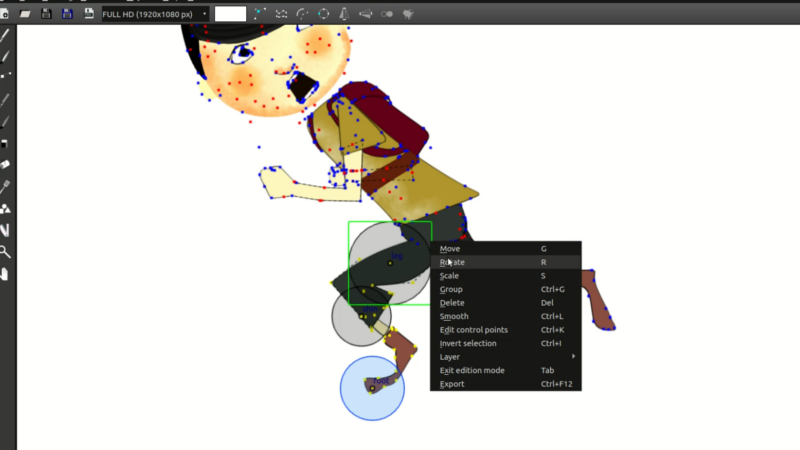Choose Delete in the context menu
800x450 pixels.
coord(506,303)
